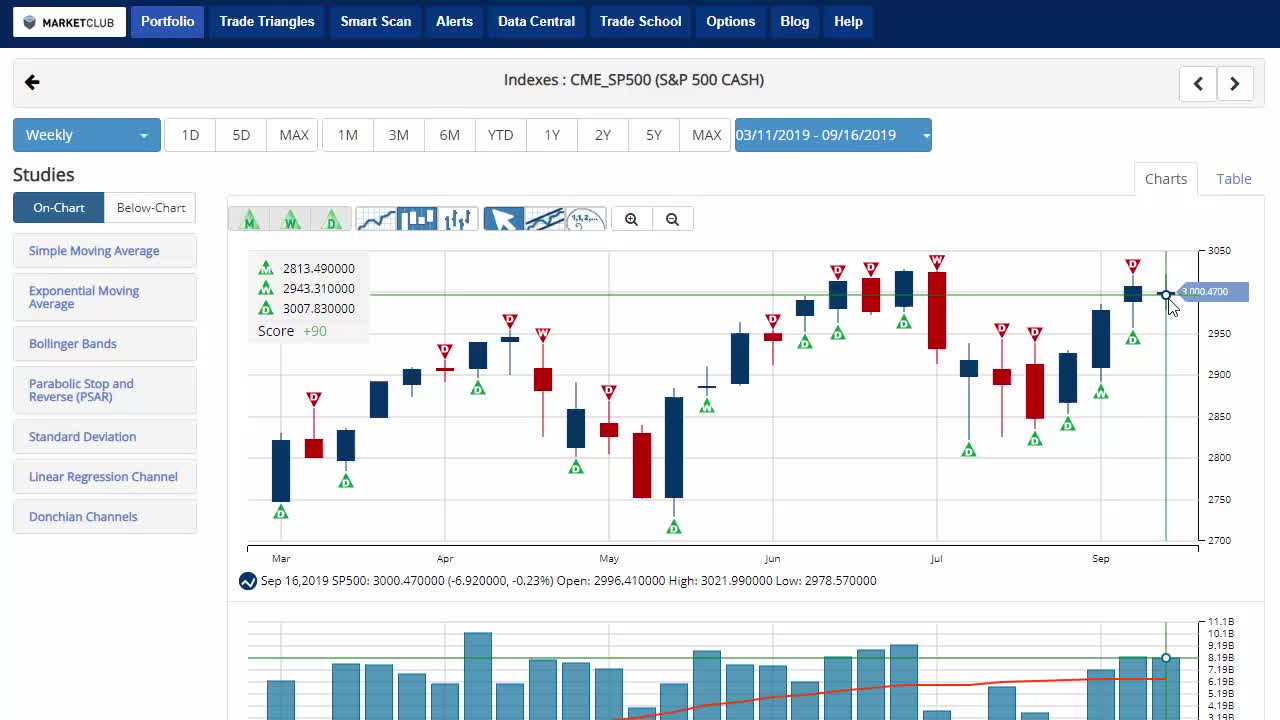Click the large red July candlestick

click(x=937, y=310)
